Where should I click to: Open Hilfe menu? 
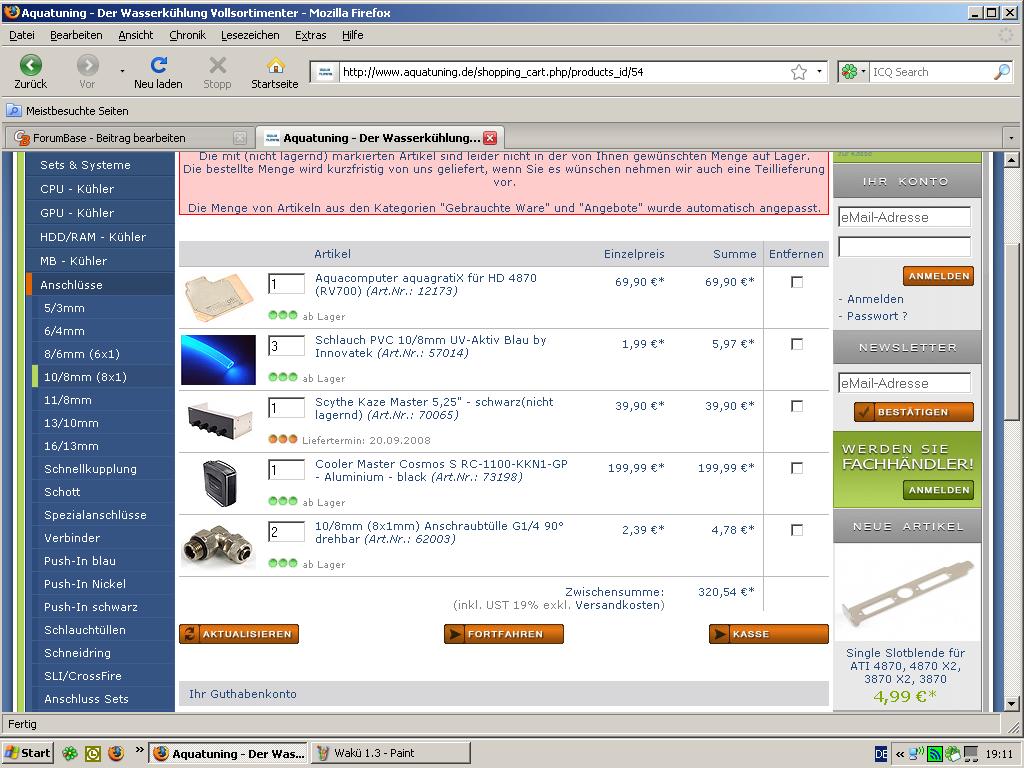pos(353,35)
